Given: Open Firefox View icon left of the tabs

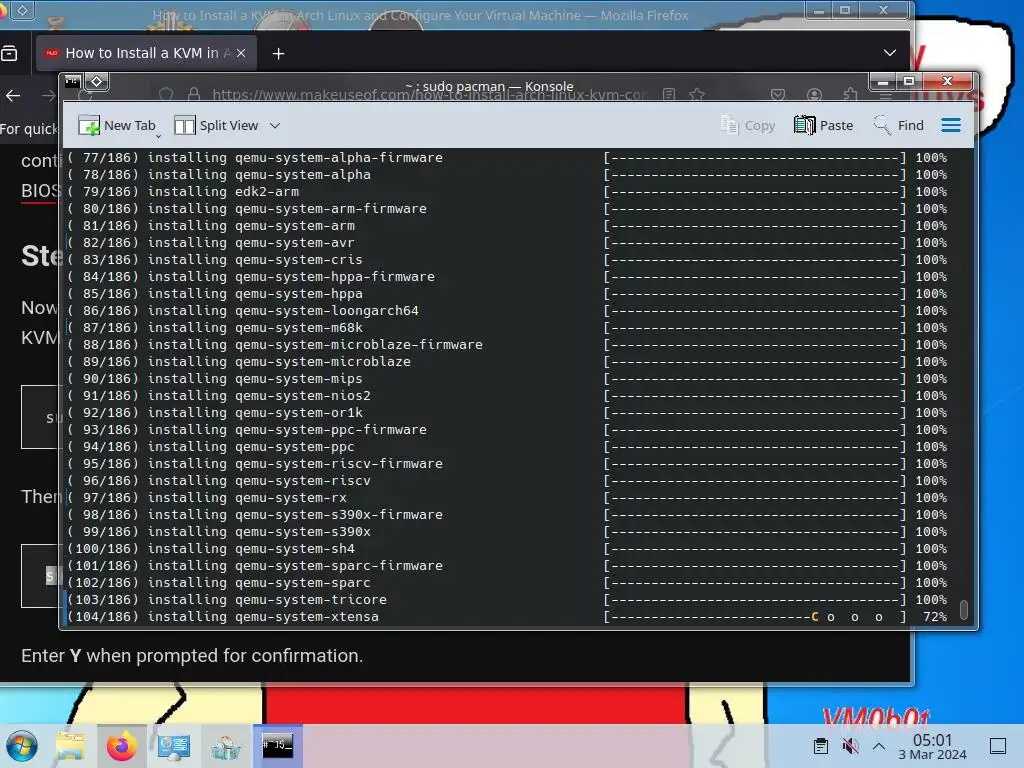Looking at the screenshot, I should (9, 54).
